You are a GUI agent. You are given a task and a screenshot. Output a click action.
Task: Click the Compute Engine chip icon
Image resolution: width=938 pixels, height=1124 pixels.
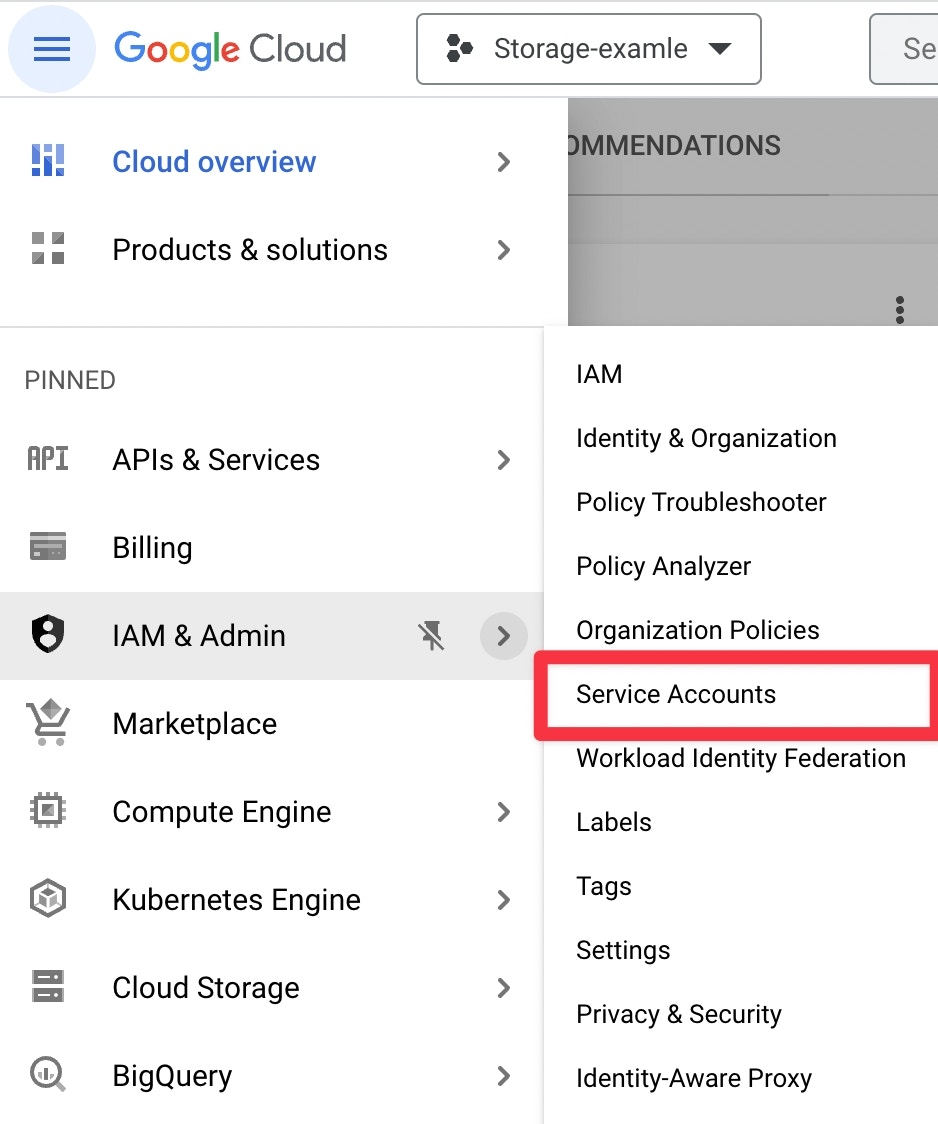[x=48, y=811]
